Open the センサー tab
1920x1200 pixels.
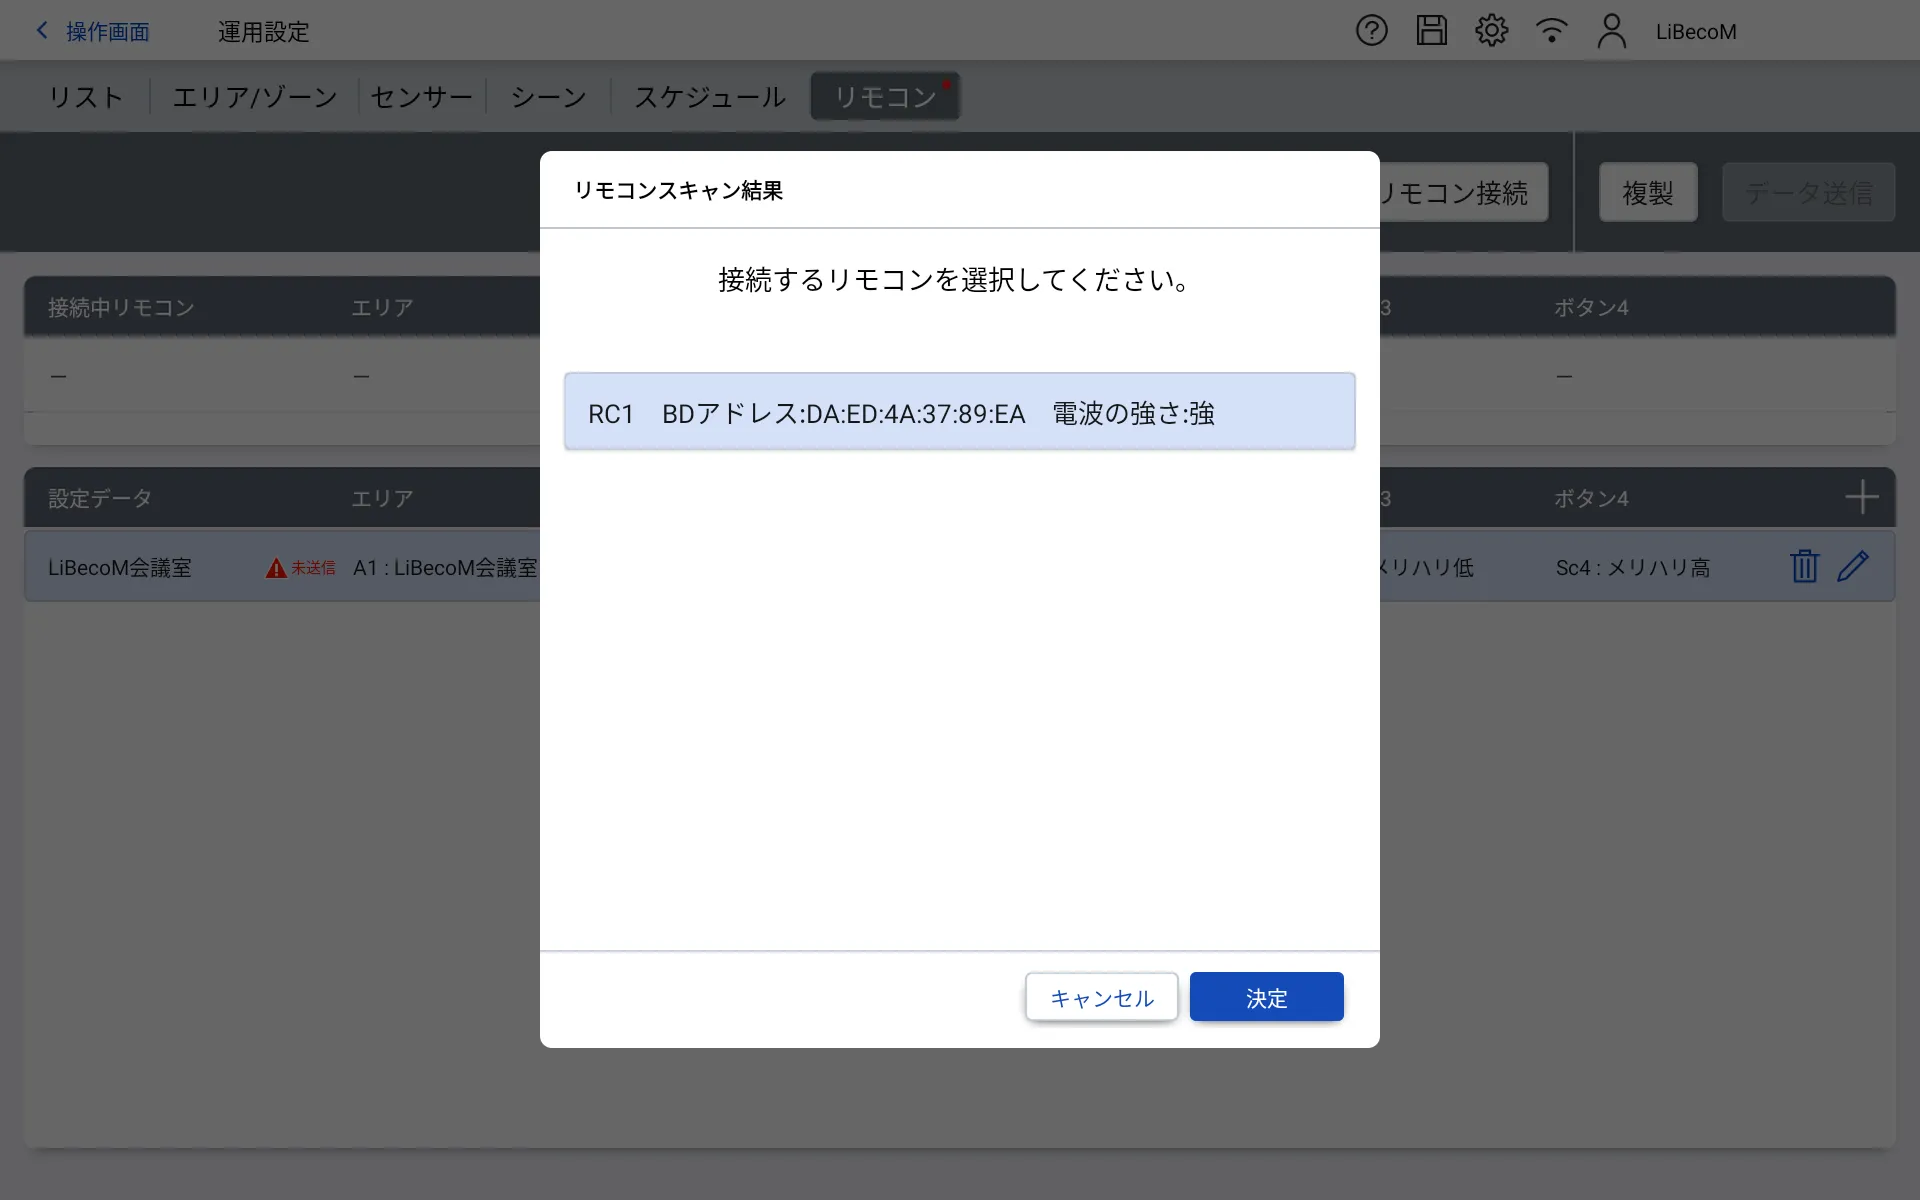pos(421,97)
